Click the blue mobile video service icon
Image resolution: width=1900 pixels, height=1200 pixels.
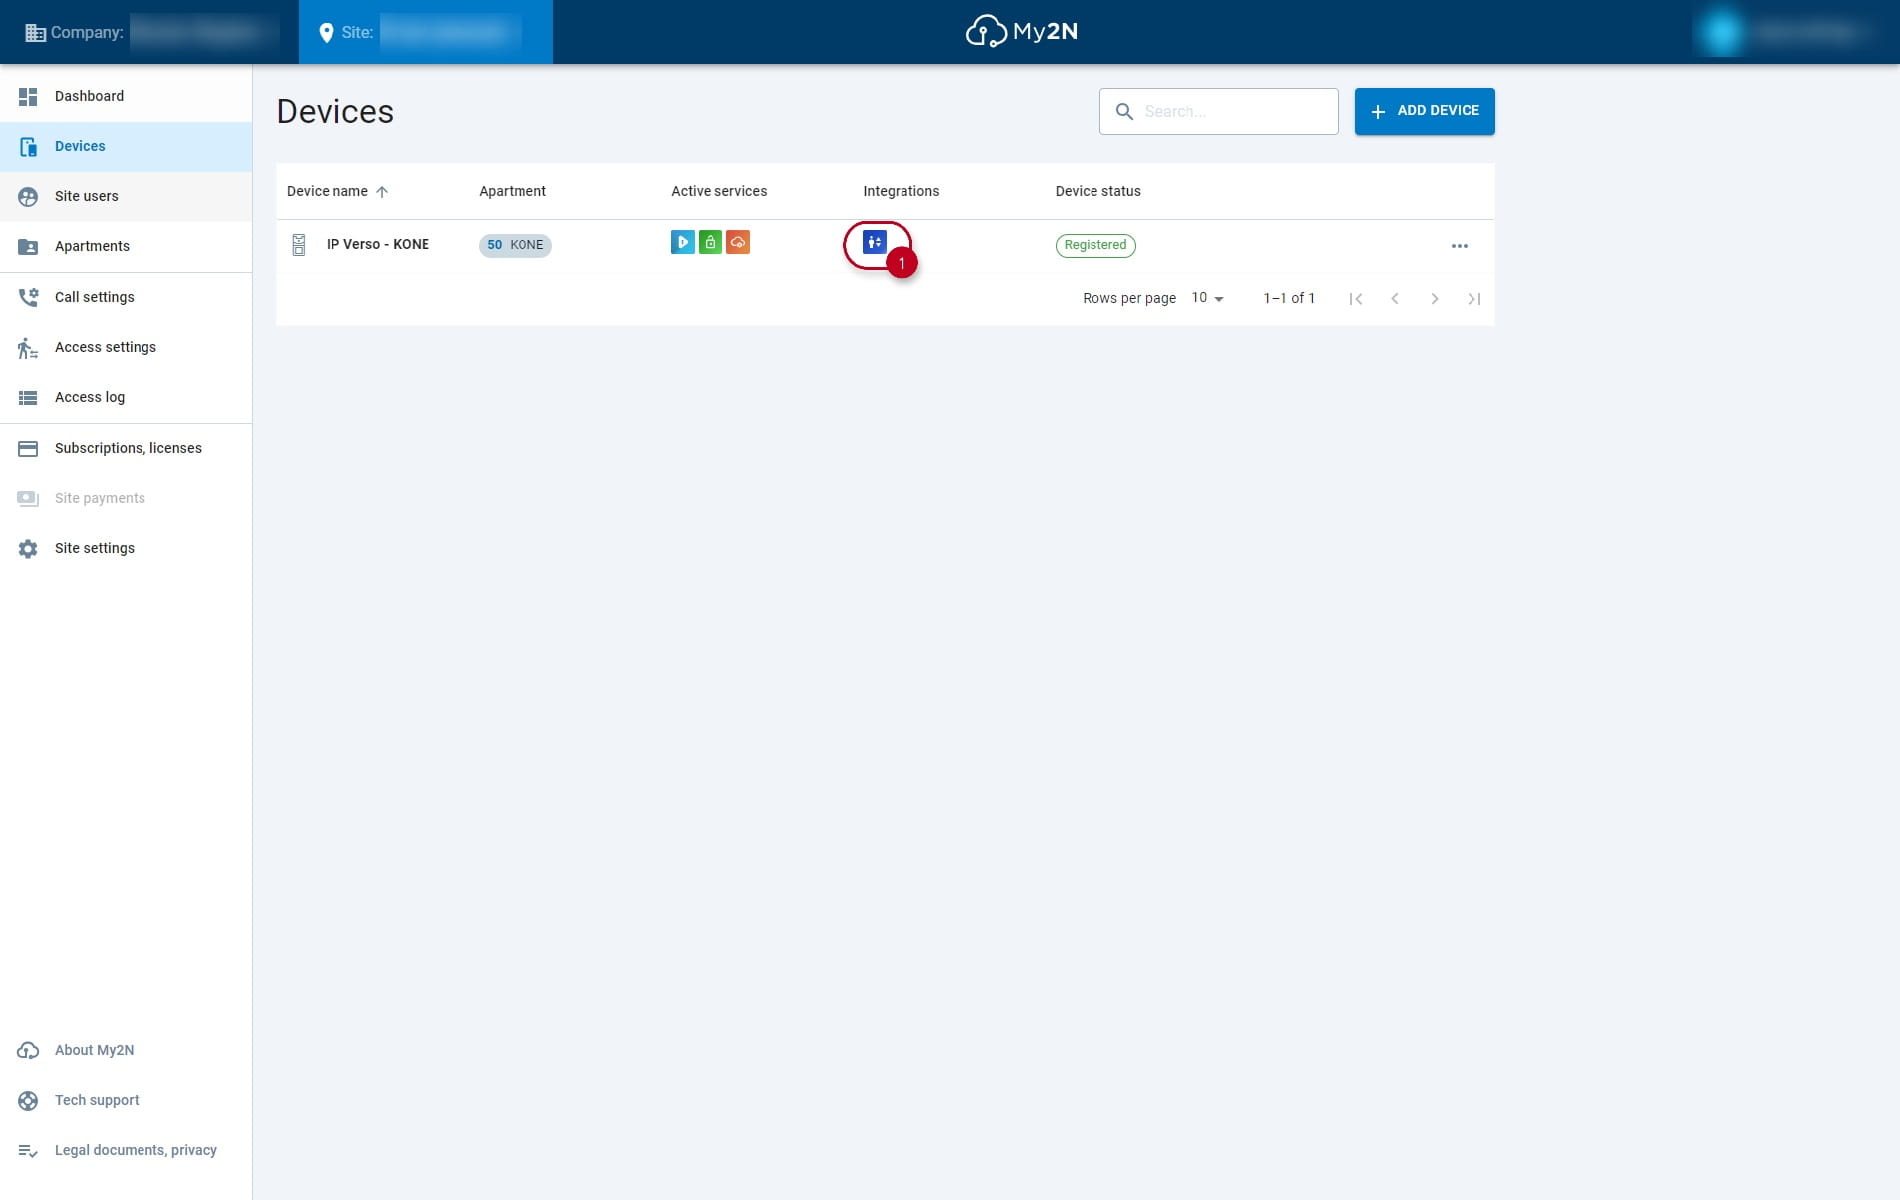[683, 242]
